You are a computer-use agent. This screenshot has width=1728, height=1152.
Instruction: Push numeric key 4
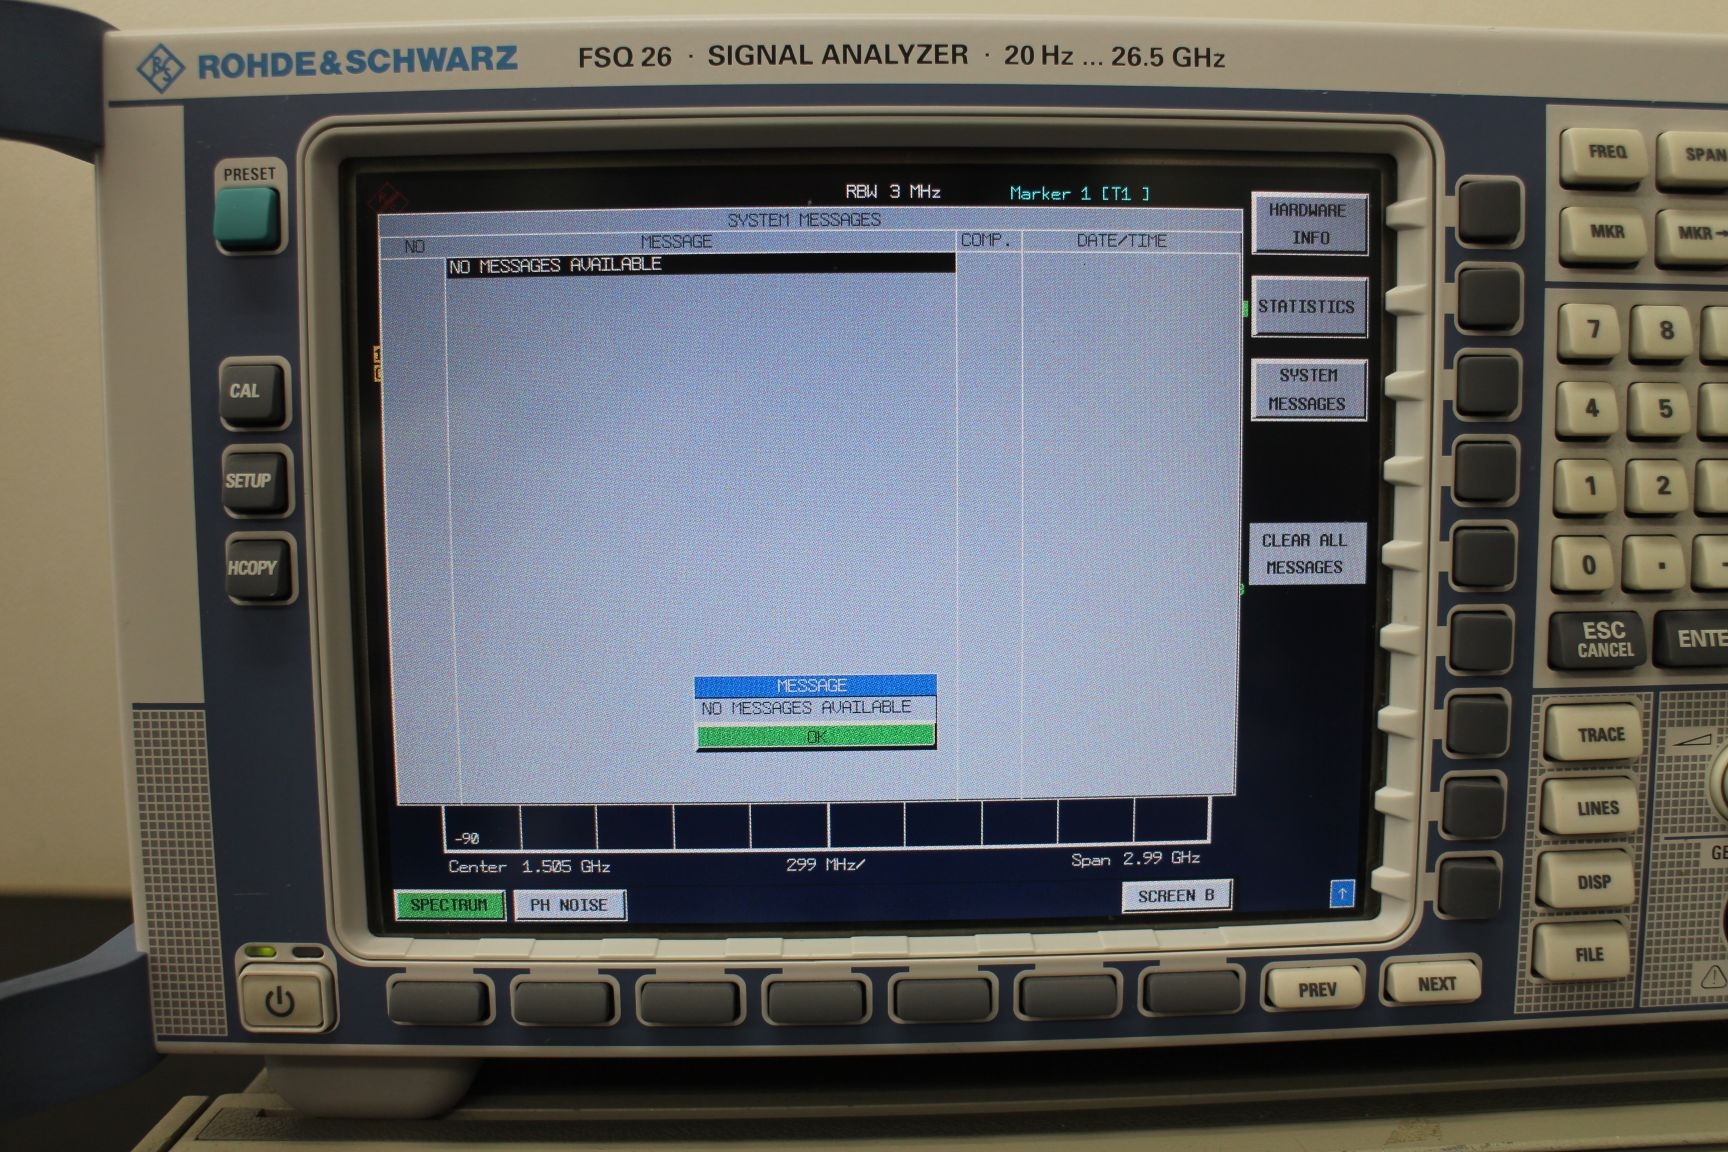pyautogui.click(x=1590, y=410)
